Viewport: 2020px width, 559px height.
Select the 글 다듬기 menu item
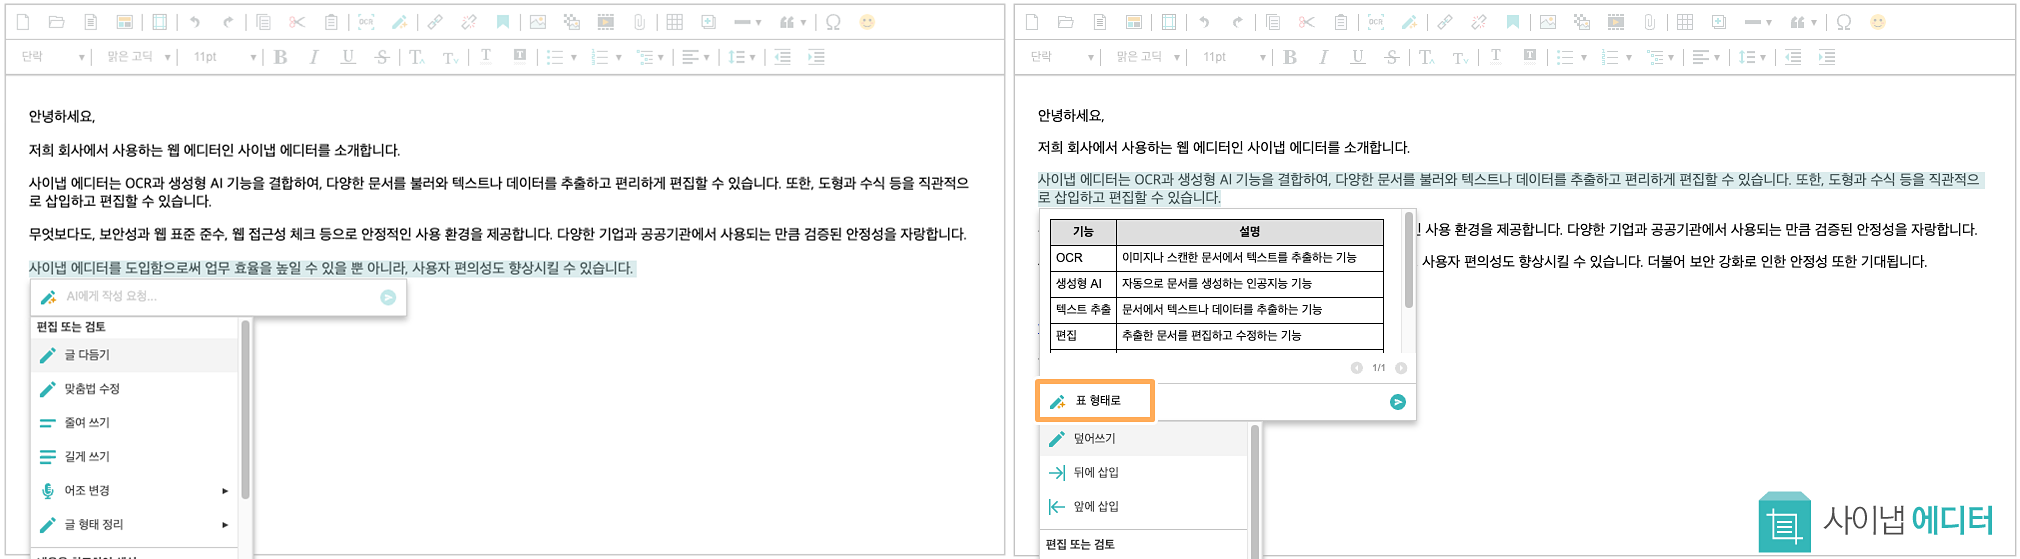tap(134, 355)
